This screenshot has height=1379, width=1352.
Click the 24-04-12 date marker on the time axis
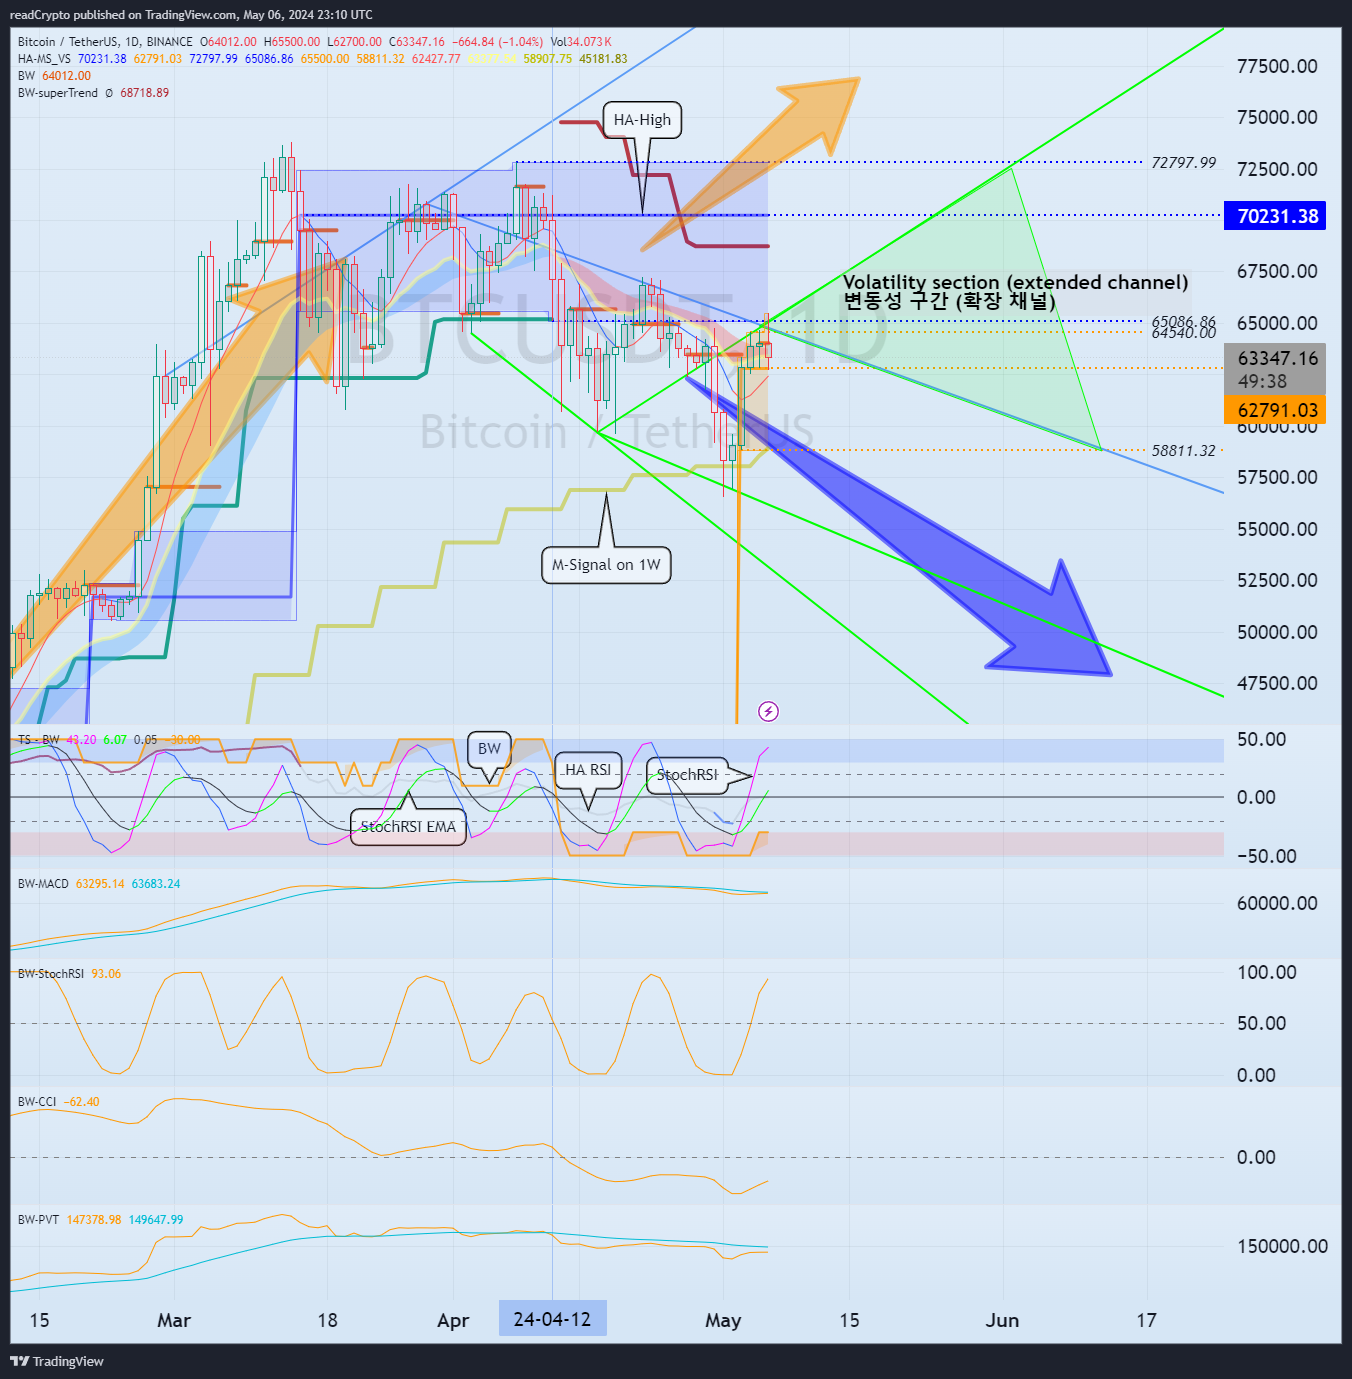pyautogui.click(x=552, y=1319)
